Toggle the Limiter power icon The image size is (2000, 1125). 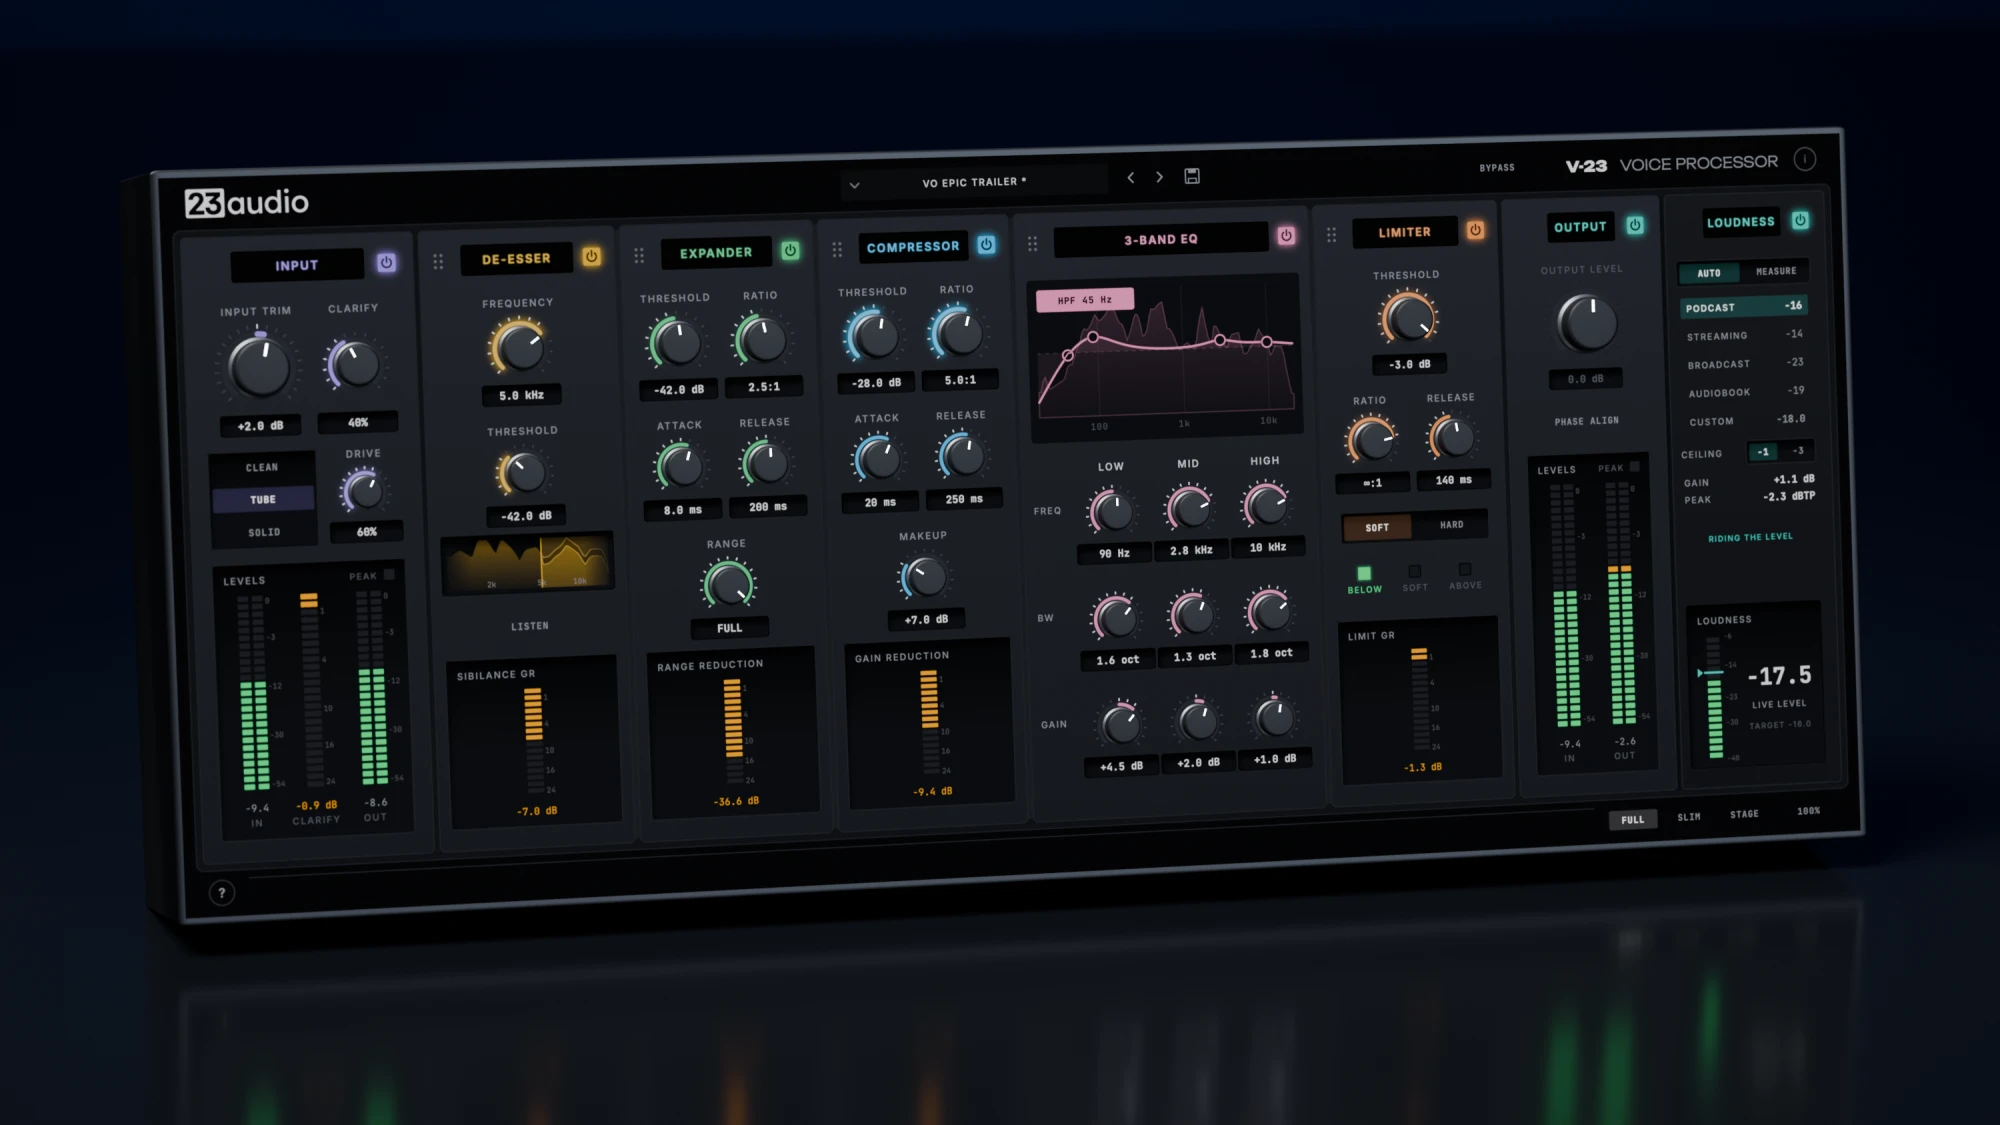click(1475, 230)
